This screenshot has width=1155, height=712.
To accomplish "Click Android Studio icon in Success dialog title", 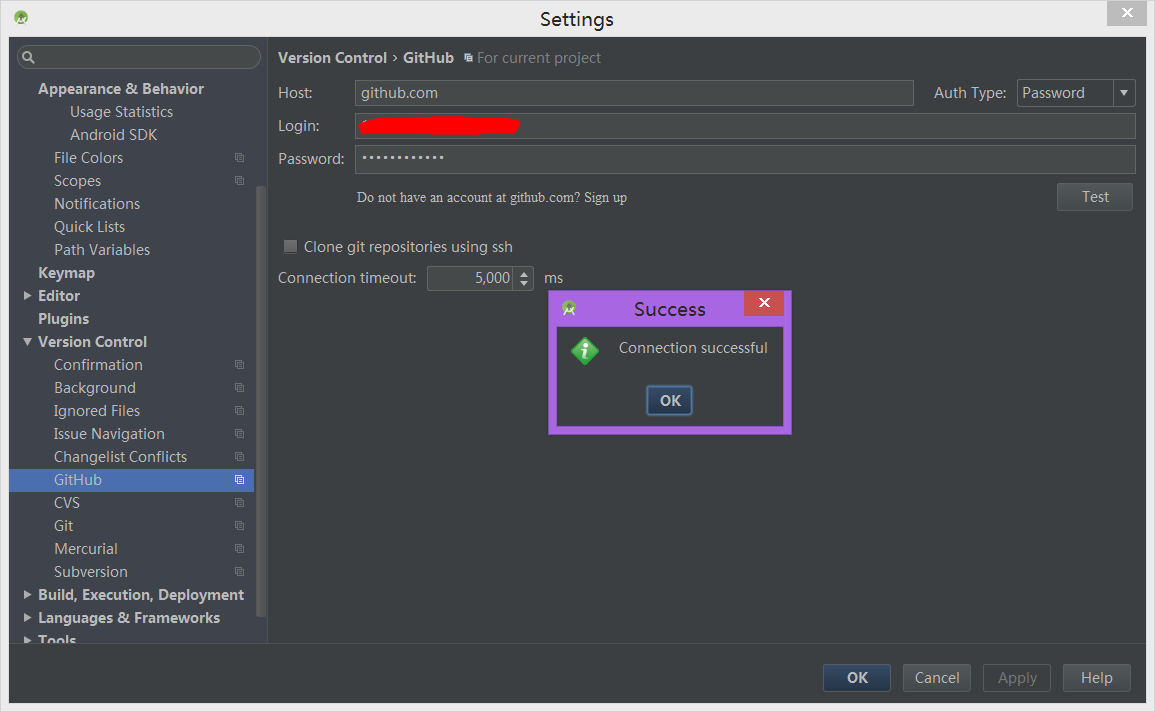I will tap(569, 309).
